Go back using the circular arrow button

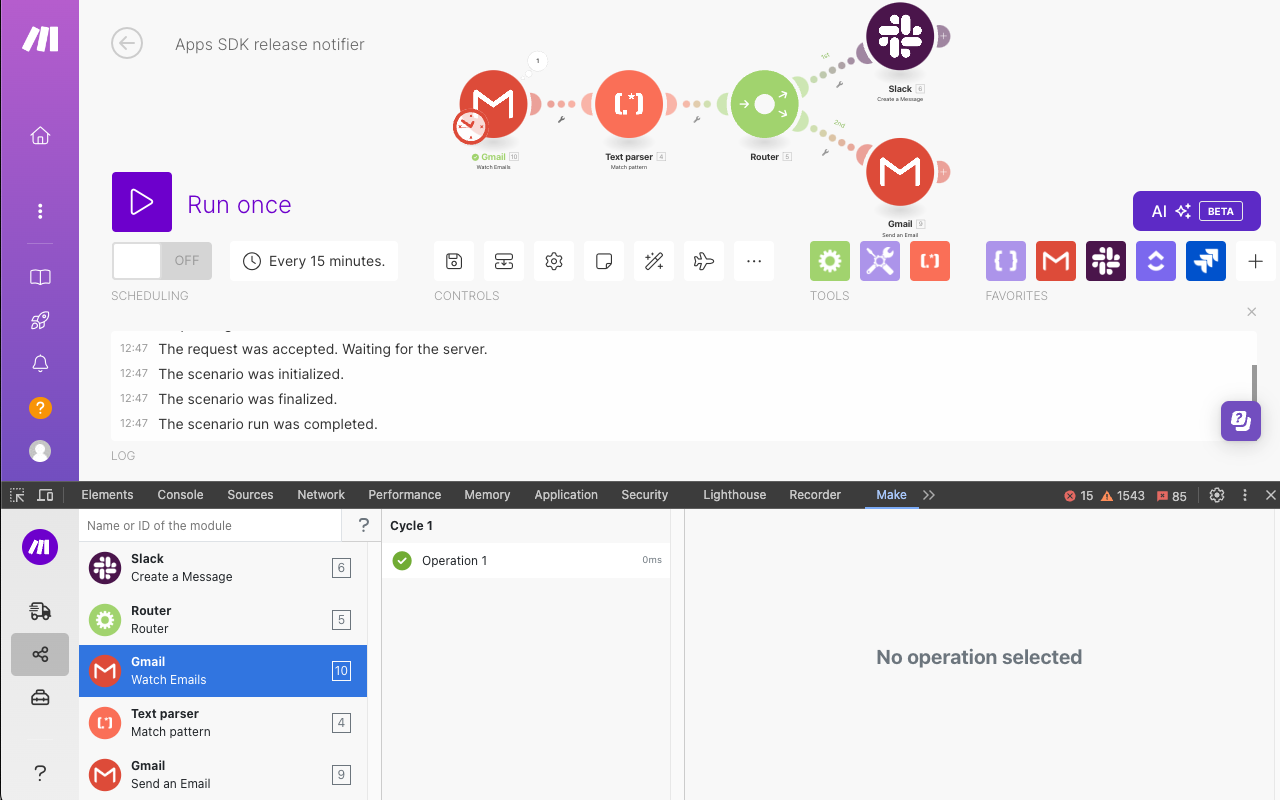pos(127,43)
